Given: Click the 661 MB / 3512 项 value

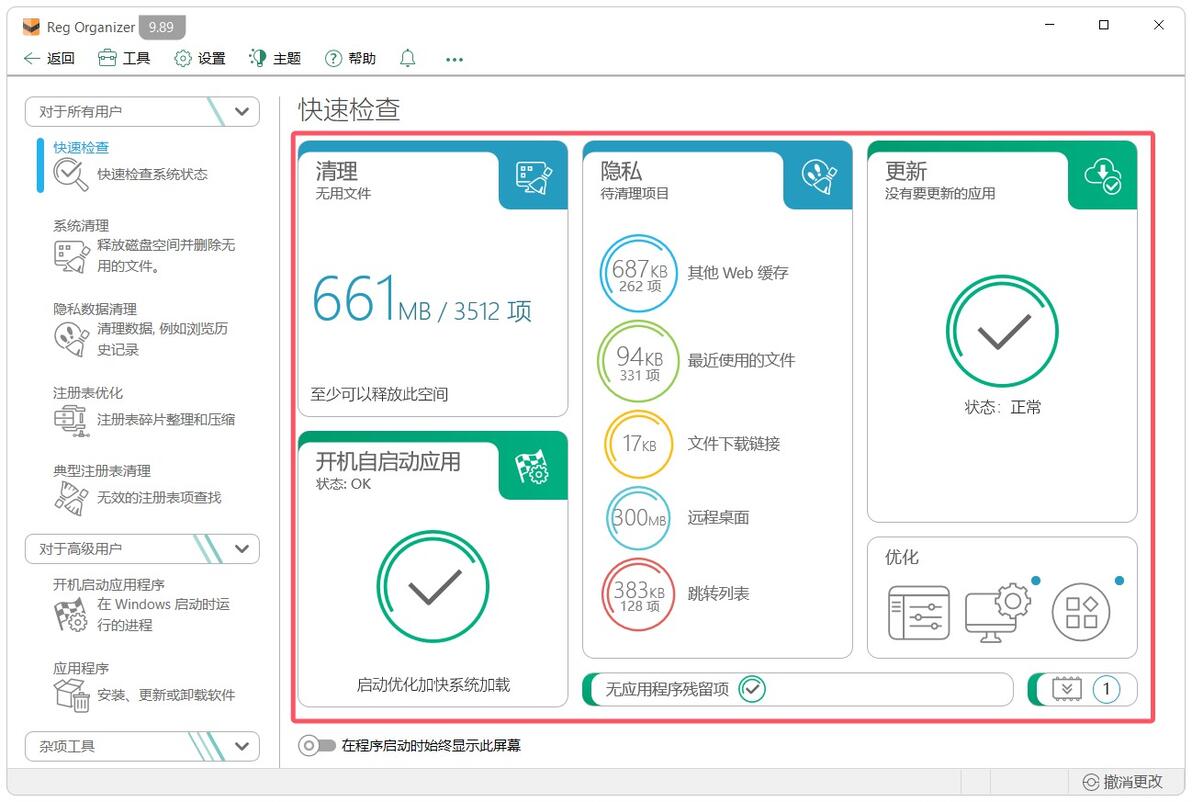Looking at the screenshot, I should (422, 300).
